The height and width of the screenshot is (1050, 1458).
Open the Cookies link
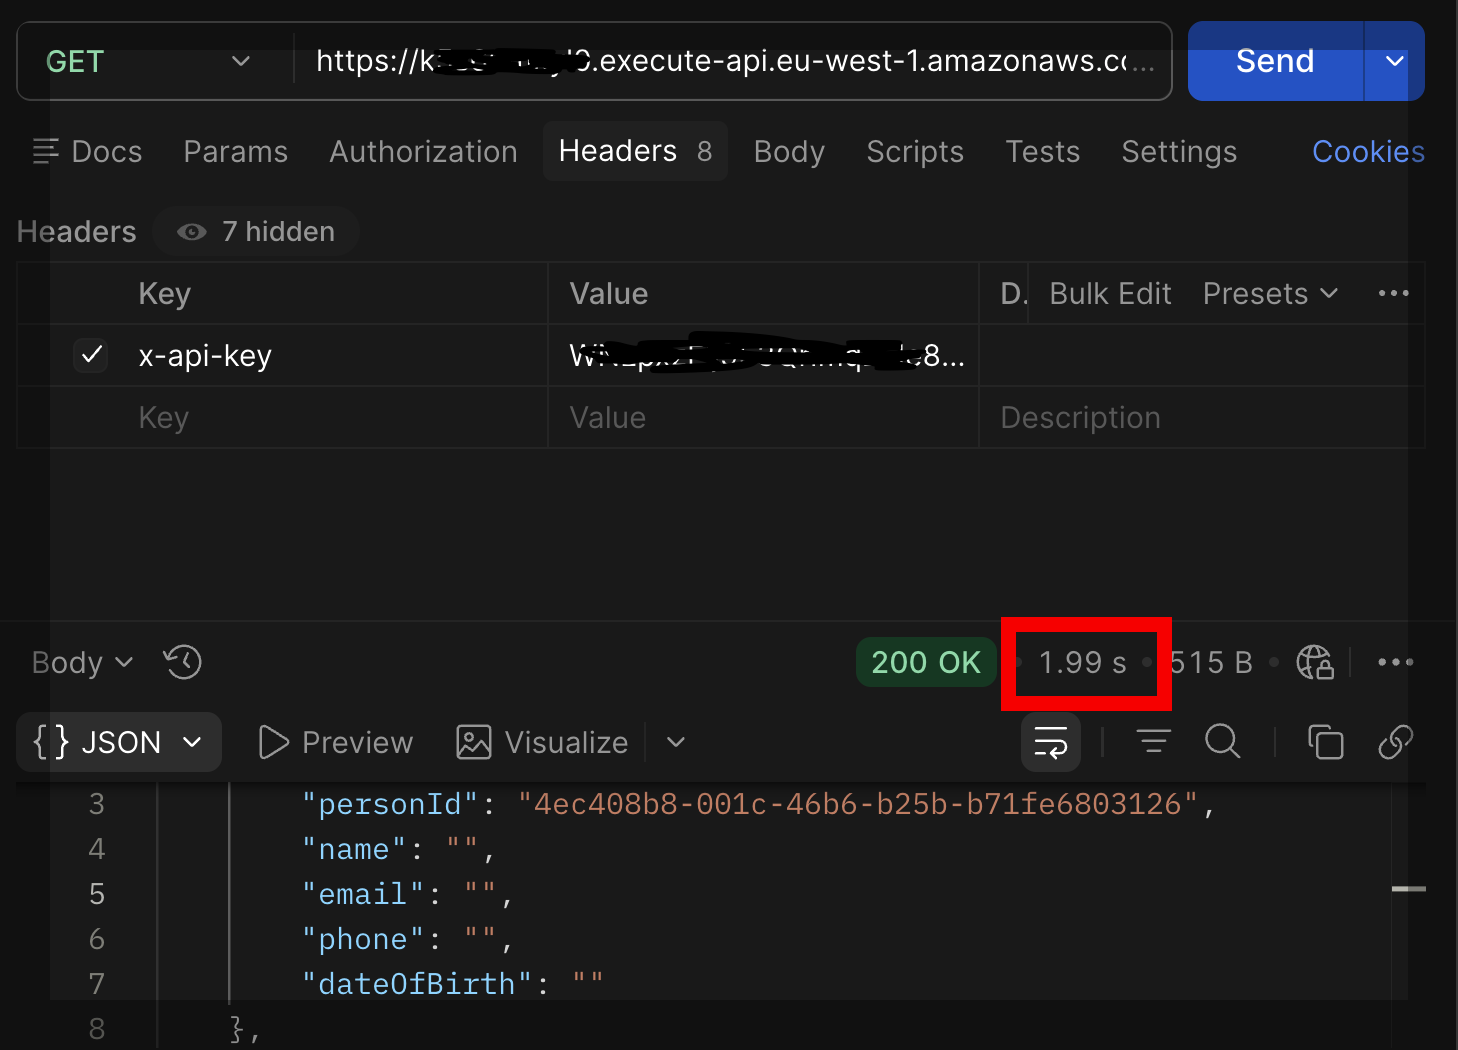pos(1368,151)
